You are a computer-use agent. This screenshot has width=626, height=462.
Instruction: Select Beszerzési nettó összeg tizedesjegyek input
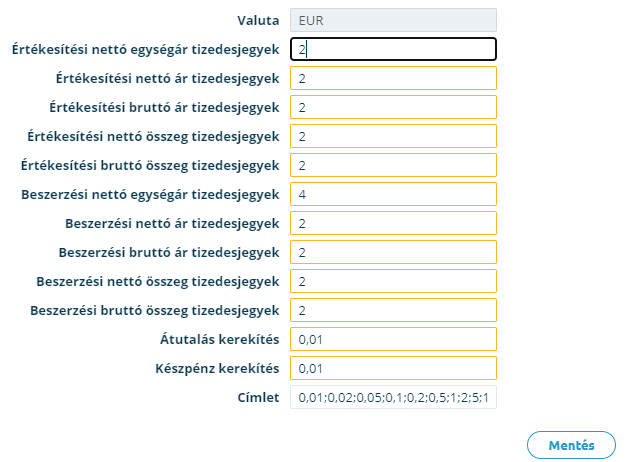[x=393, y=281]
